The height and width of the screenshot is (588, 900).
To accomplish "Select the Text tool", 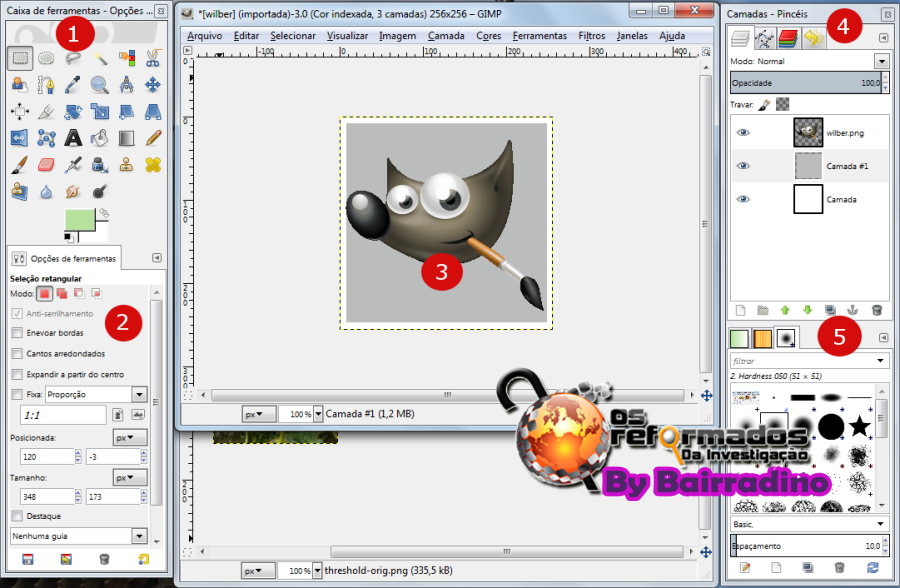I will 73,138.
